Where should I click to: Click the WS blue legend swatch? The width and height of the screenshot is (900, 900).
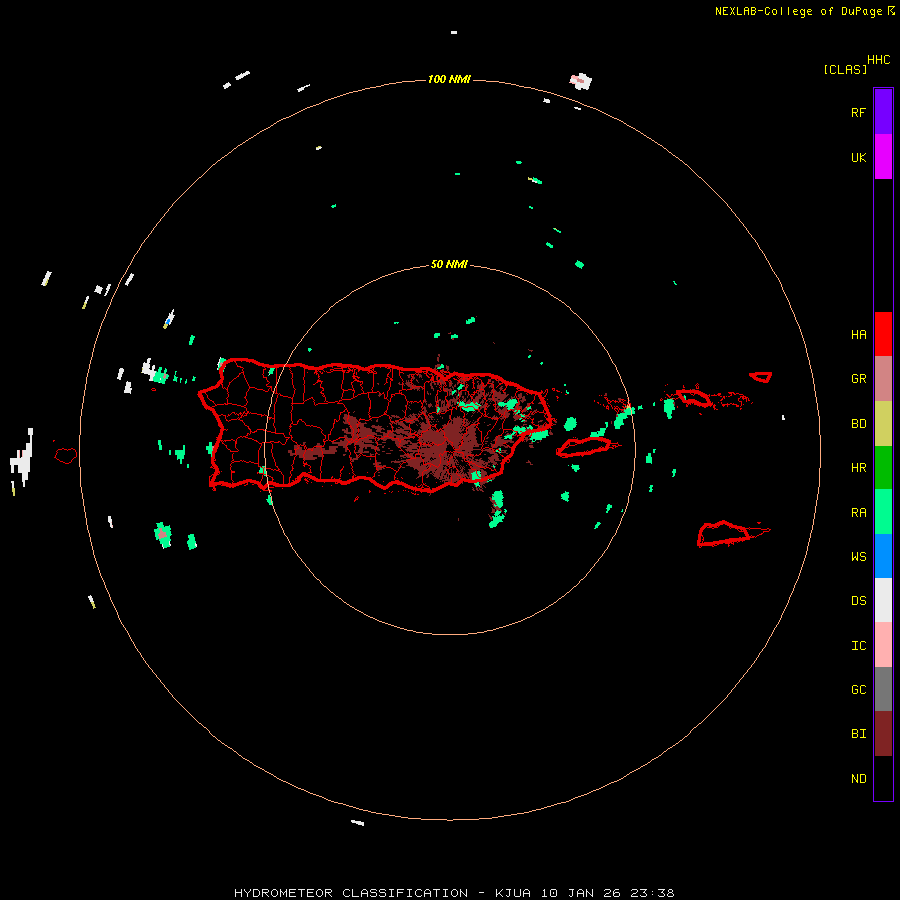click(883, 556)
